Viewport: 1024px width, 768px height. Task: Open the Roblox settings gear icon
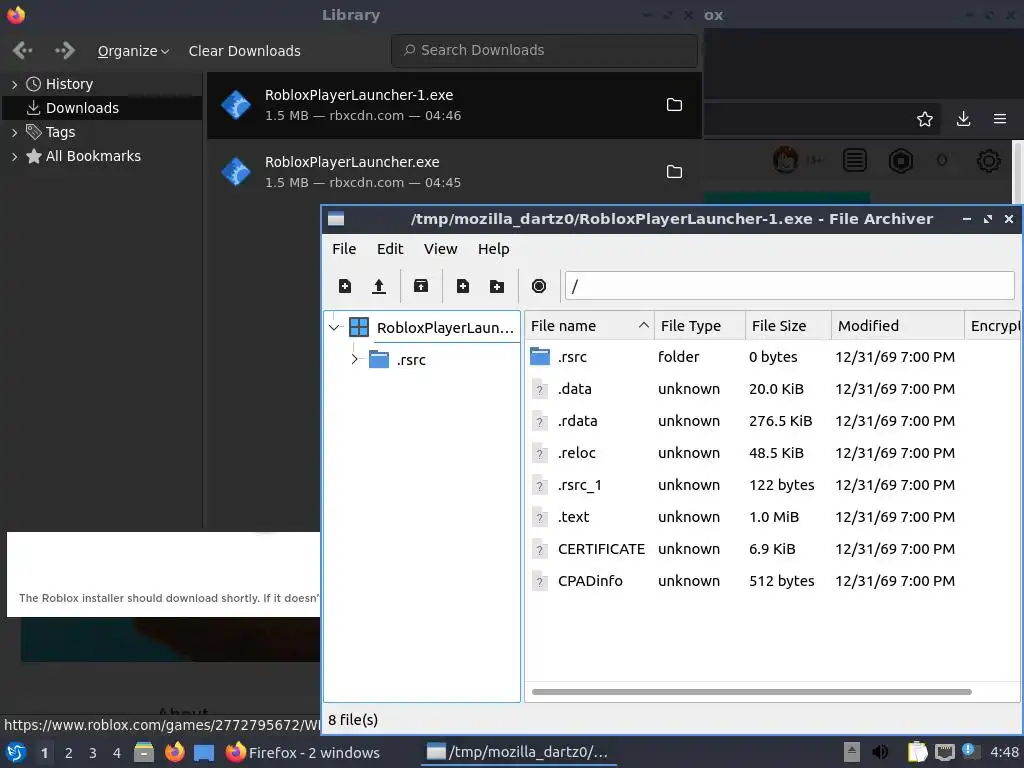(988, 161)
